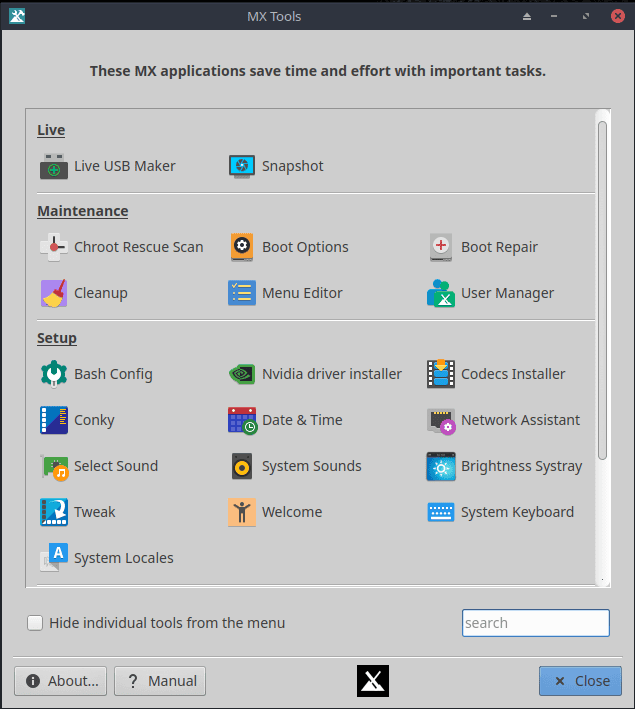Viewport: 635px width, 709px height.
Task: Click the MX Tools title bar app icon
Action: click(x=17, y=16)
